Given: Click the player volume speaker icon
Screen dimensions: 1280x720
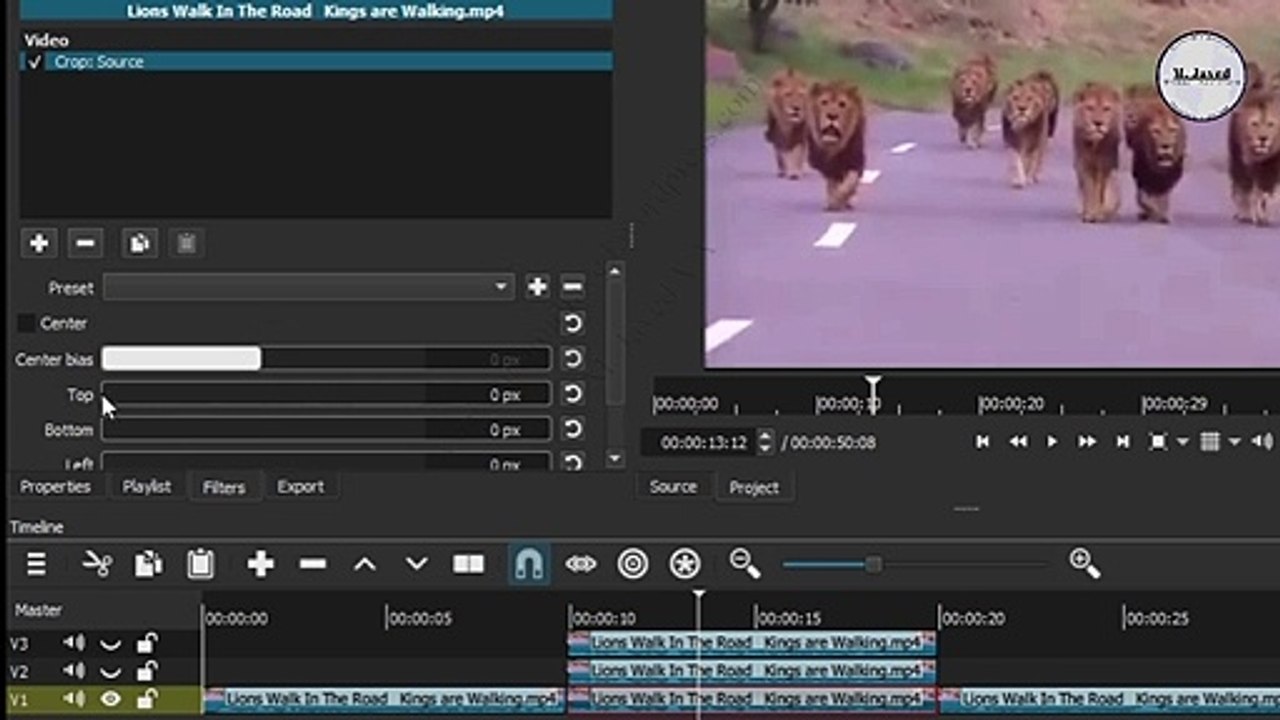Looking at the screenshot, I should pyautogui.click(x=1262, y=441).
